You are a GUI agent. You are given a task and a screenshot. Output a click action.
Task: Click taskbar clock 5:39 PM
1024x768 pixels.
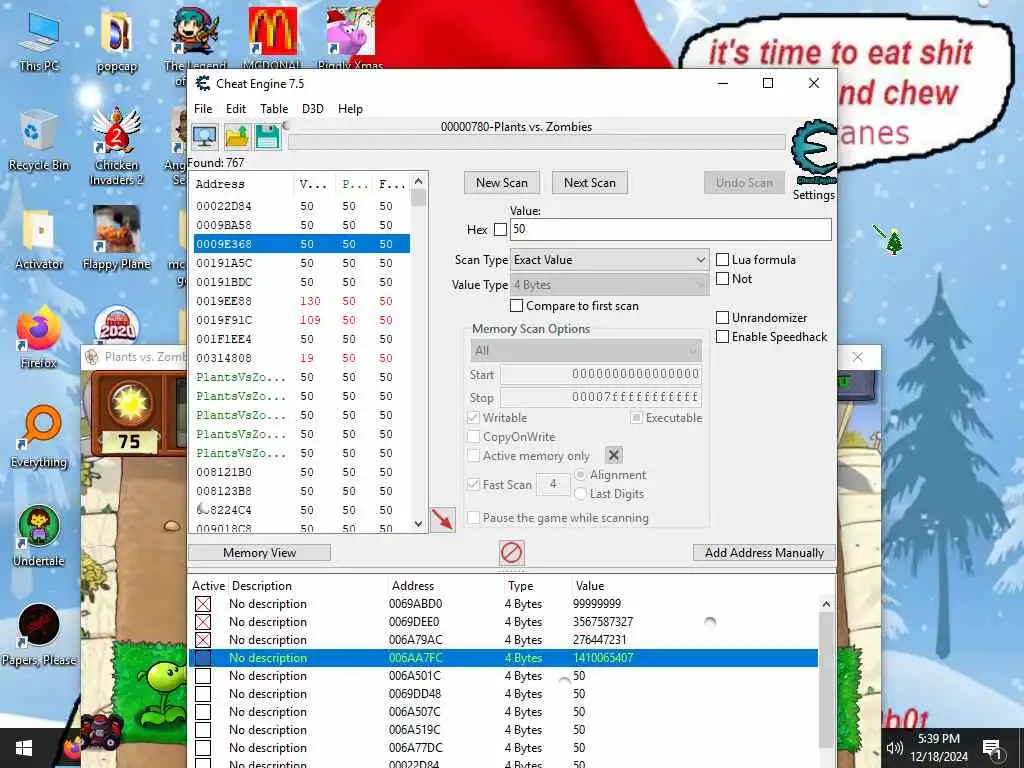pyautogui.click(x=938, y=739)
